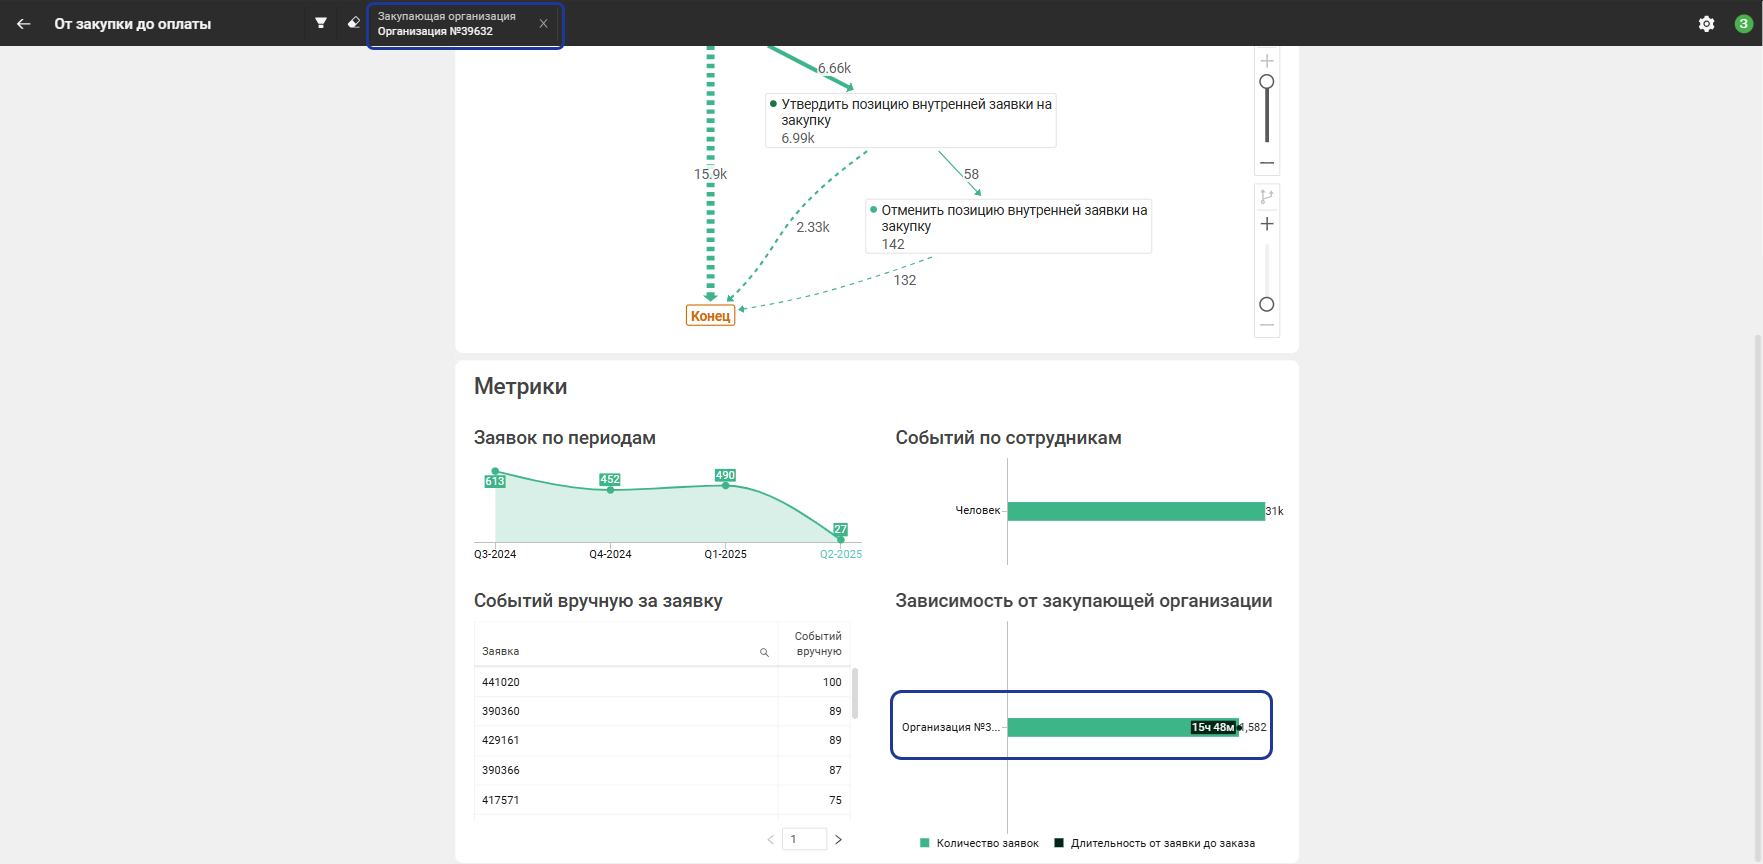The image size is (1763, 864).
Task: Go to the next table page
Action: pyautogui.click(x=838, y=839)
